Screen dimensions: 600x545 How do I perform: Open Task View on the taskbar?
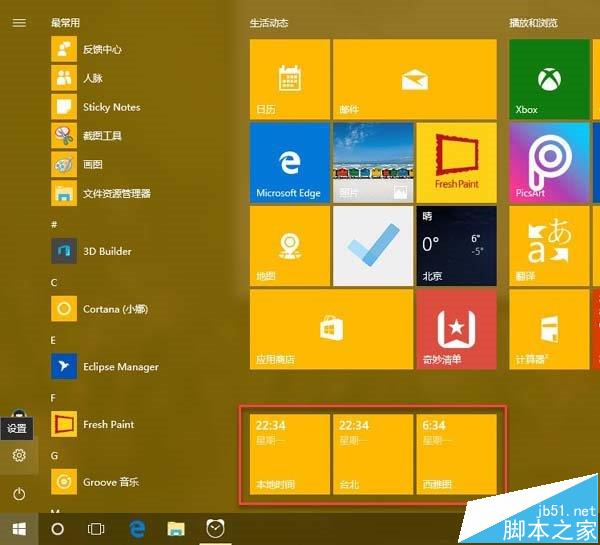click(96, 529)
